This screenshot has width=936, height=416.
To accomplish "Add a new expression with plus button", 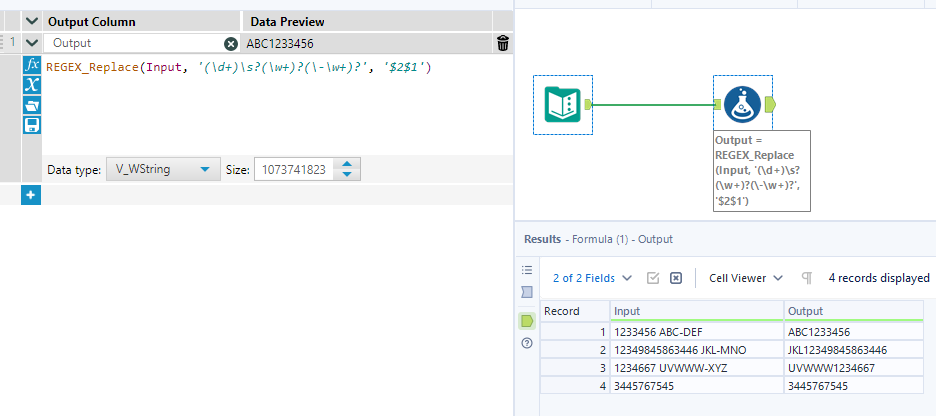I will [31, 195].
